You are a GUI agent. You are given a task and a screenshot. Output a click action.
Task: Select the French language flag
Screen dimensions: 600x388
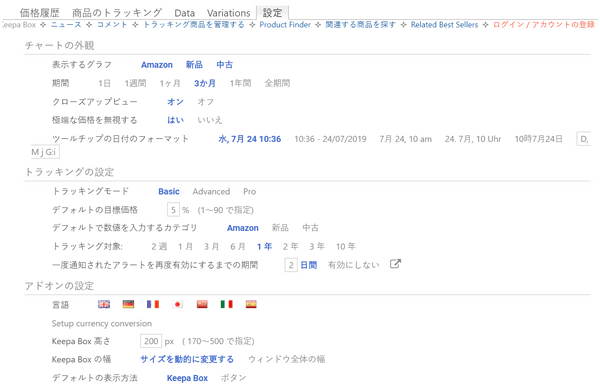[x=153, y=304]
